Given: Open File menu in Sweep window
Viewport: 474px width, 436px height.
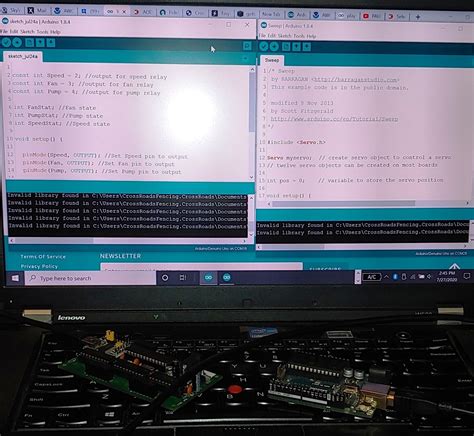Looking at the screenshot, I should (x=262, y=35).
